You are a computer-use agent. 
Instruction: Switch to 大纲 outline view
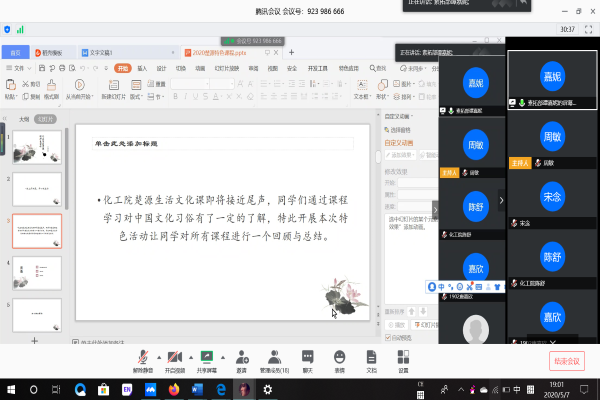pyautogui.click(x=24, y=118)
